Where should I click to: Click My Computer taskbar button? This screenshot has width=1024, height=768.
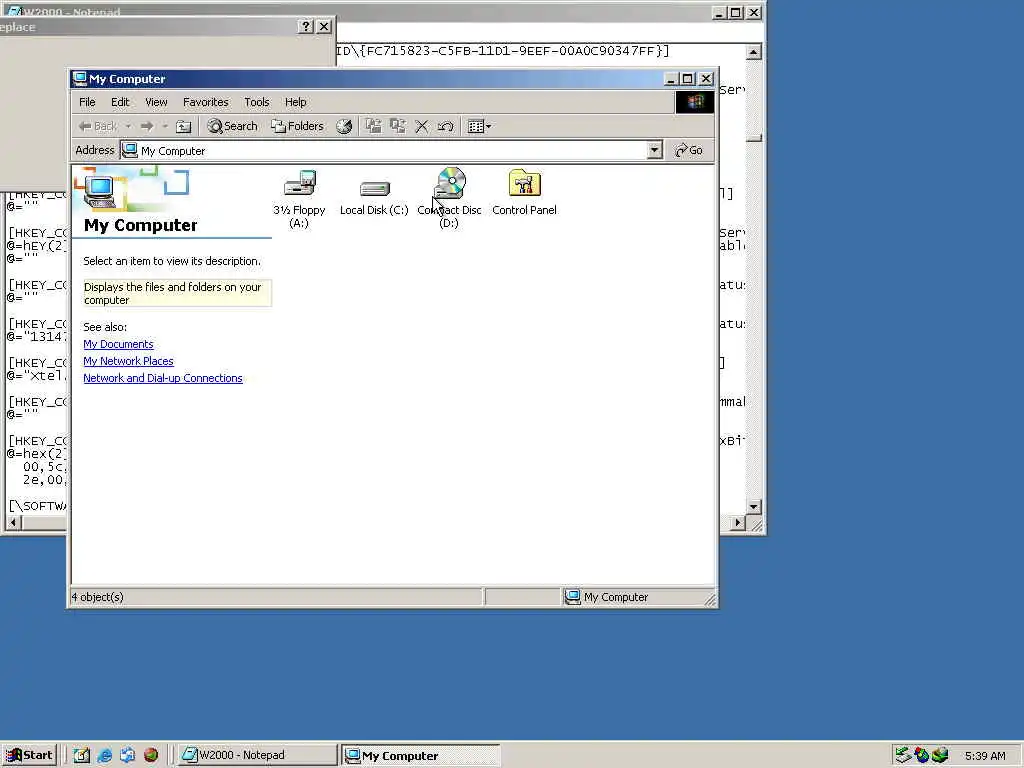click(x=421, y=756)
